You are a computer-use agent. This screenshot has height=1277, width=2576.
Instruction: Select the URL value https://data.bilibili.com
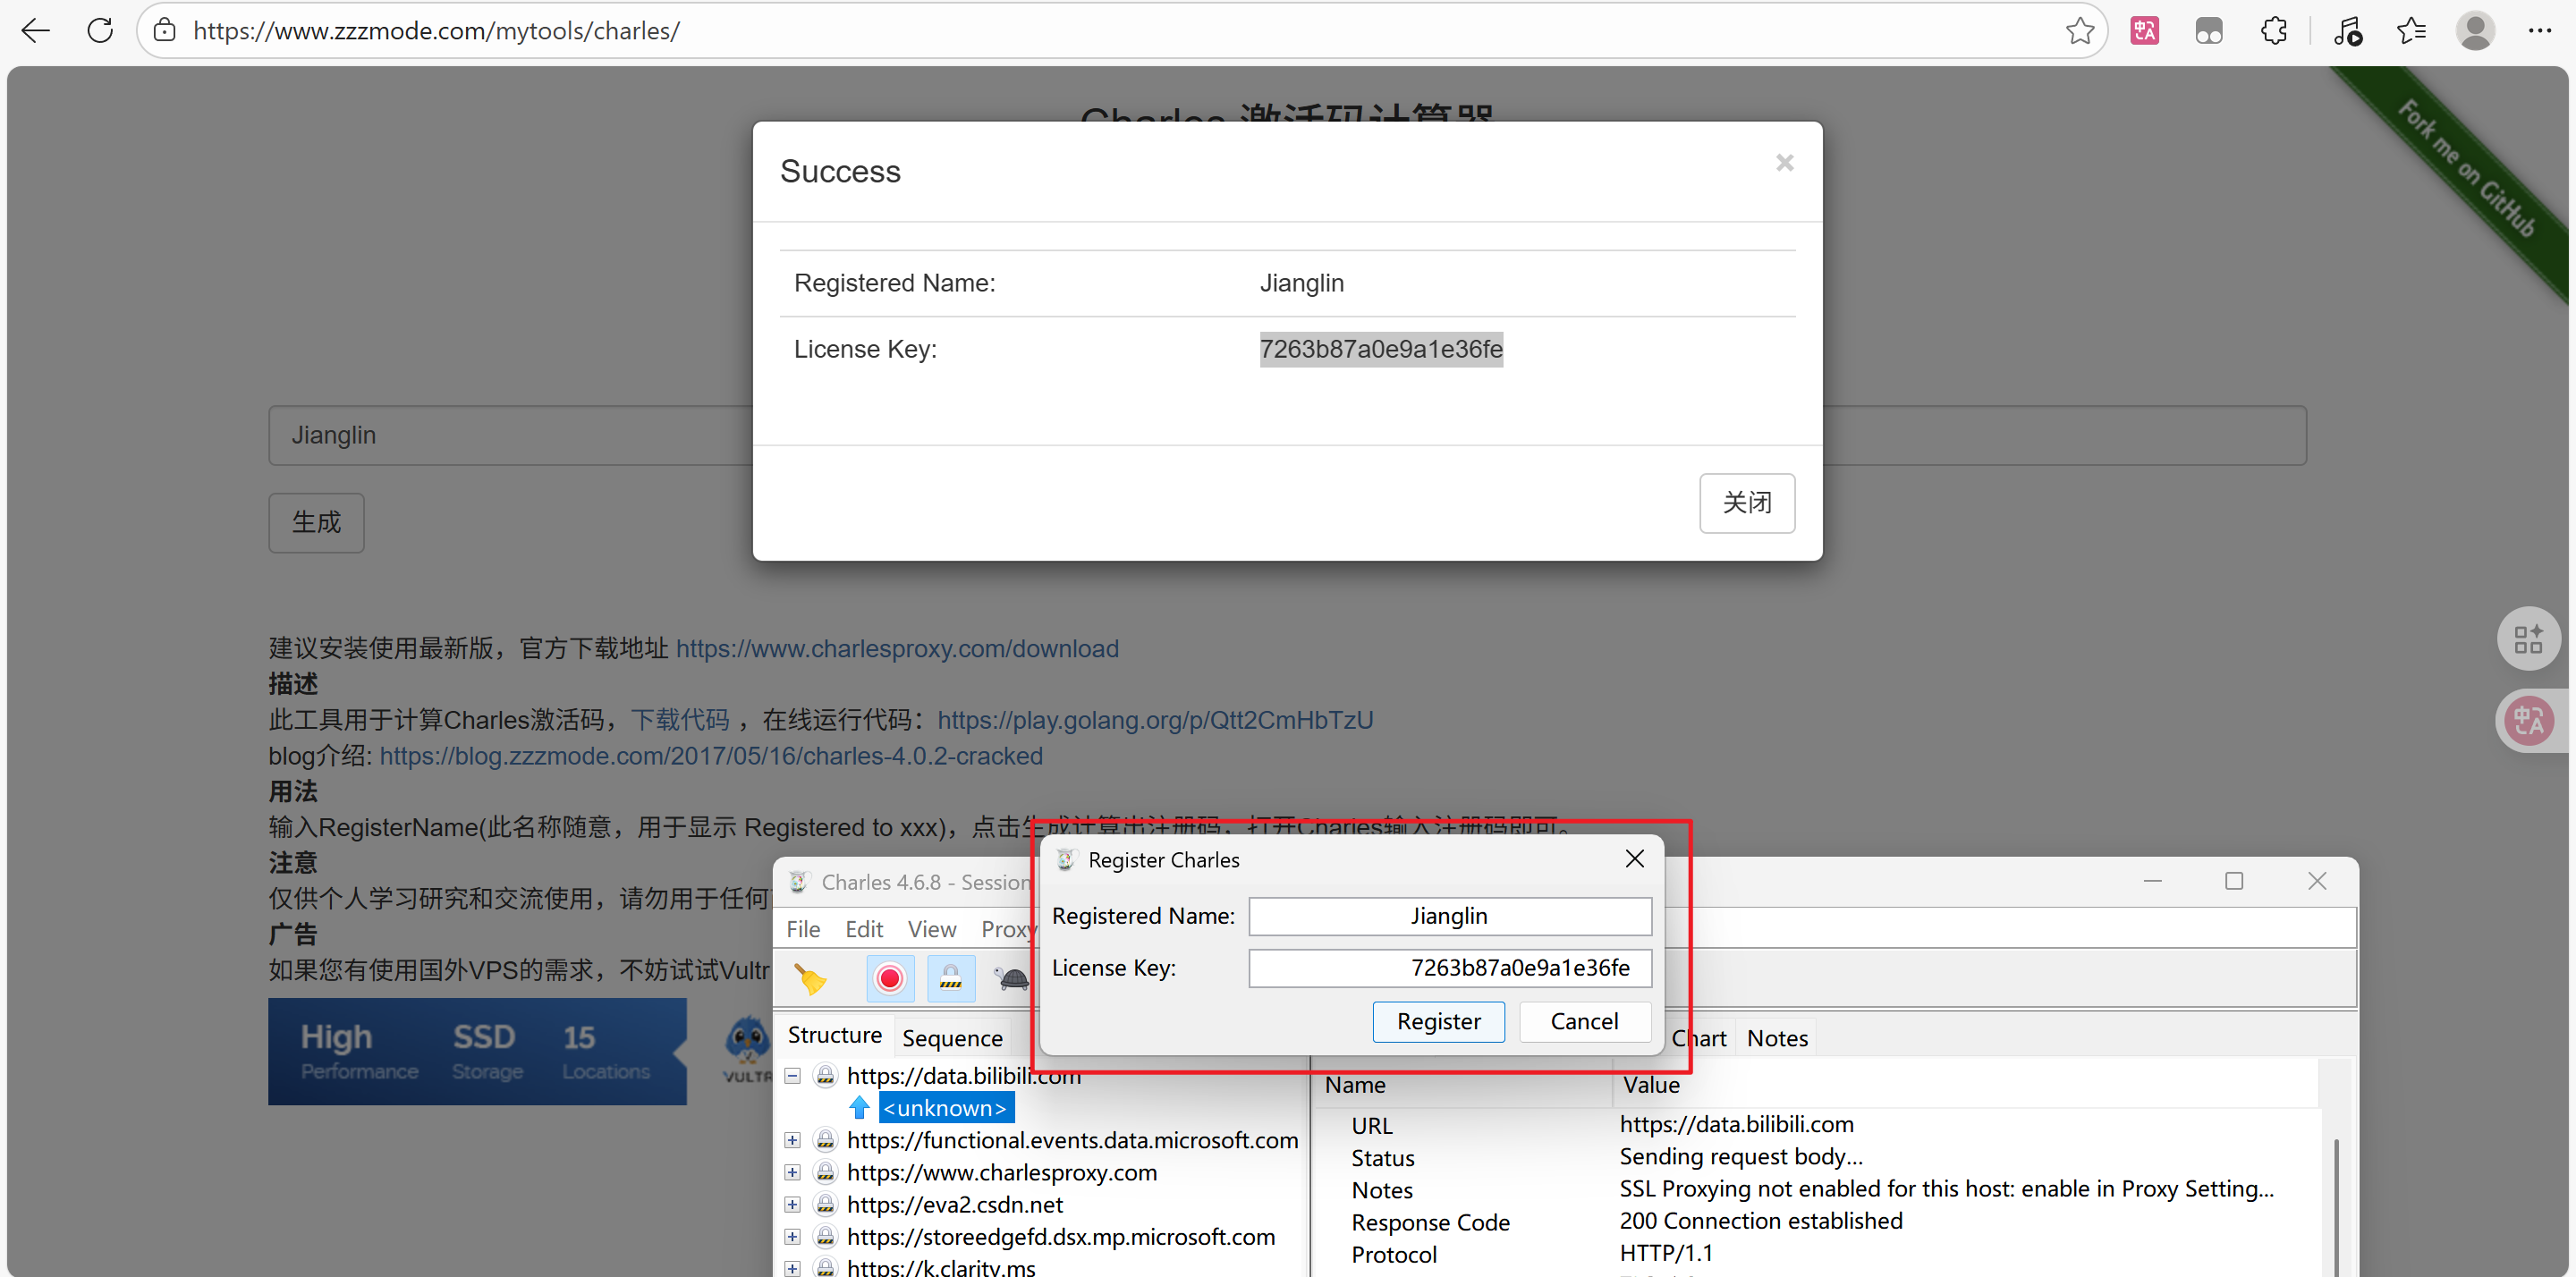click(x=1736, y=1124)
